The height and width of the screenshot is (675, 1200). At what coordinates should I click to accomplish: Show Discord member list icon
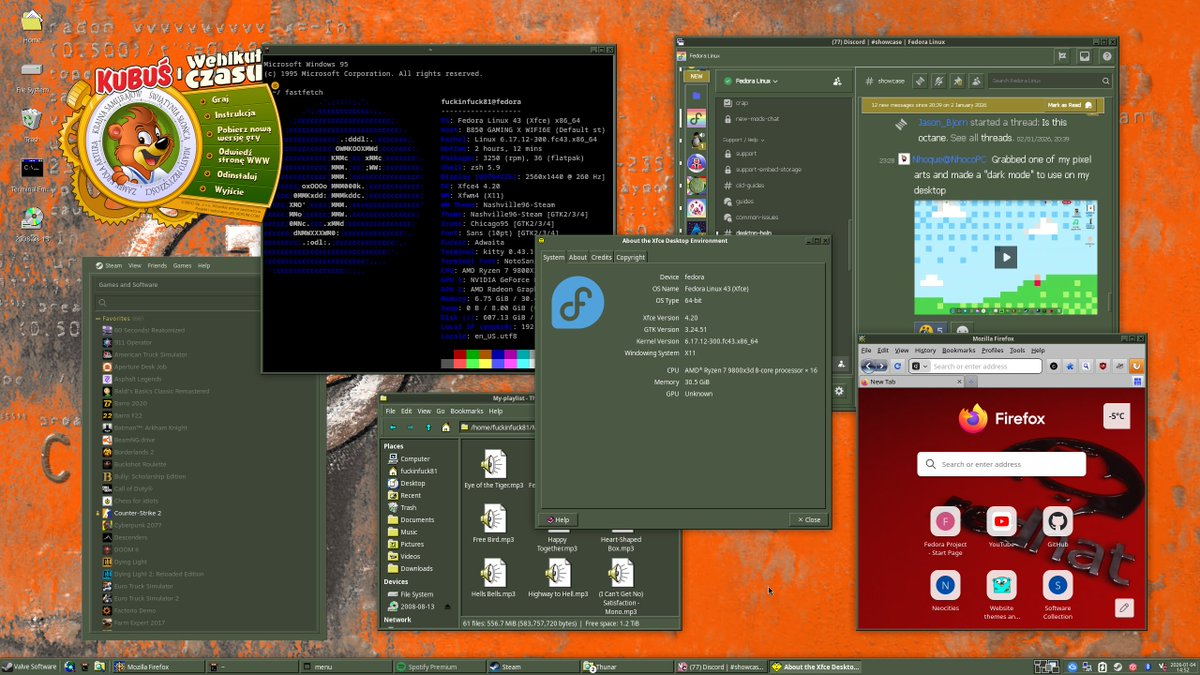coord(976,81)
